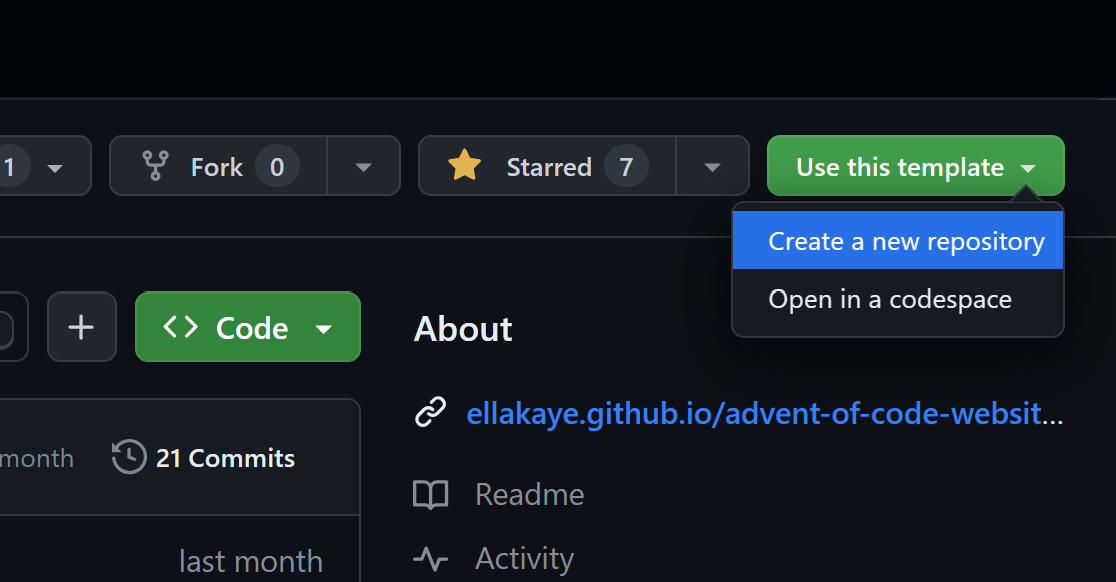View the 21 Commits history
Image resolution: width=1116 pixels, height=582 pixels.
point(225,458)
